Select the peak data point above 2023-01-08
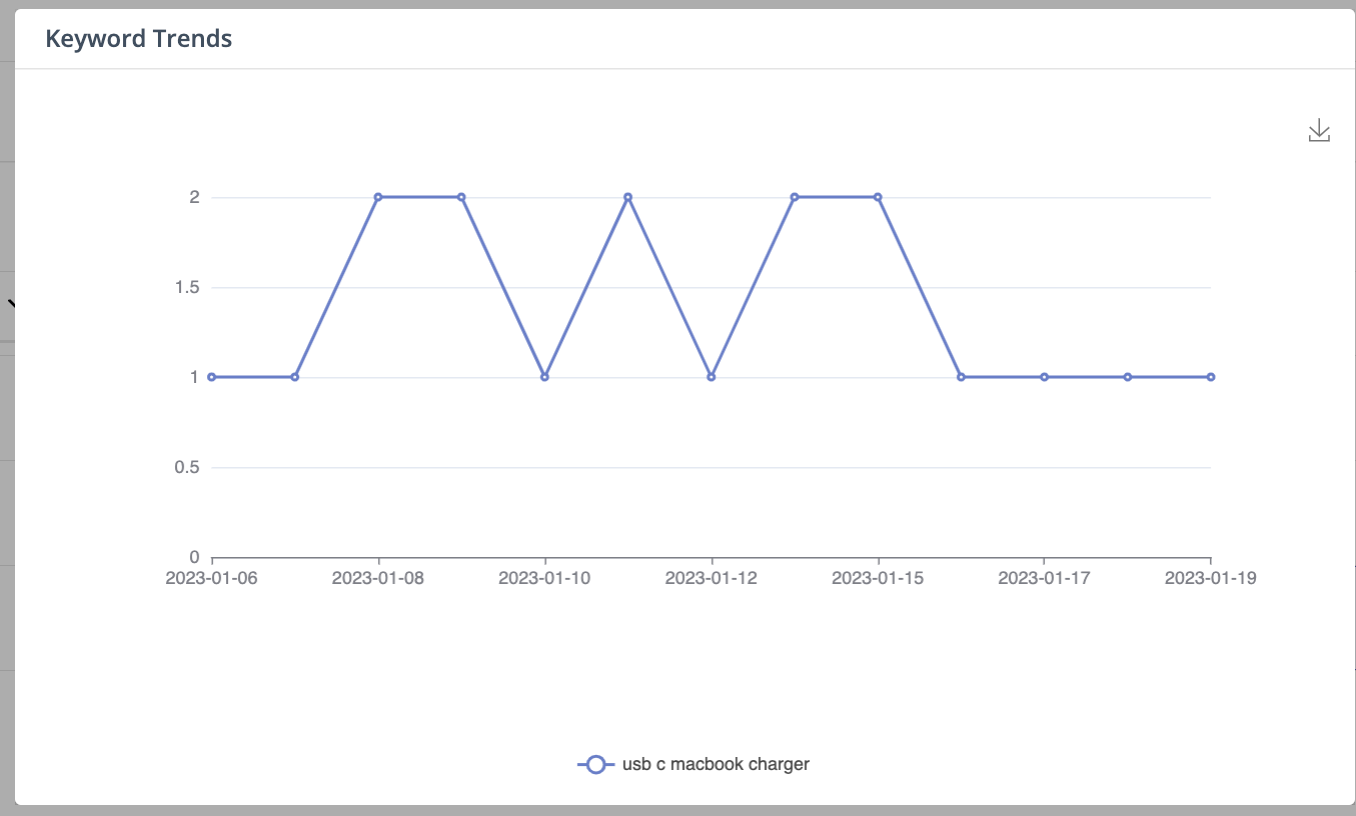The height and width of the screenshot is (816, 1356). pyautogui.click(x=378, y=197)
